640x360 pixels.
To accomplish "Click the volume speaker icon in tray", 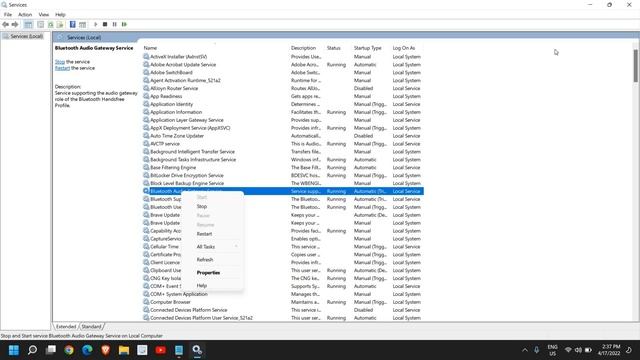I will (578, 350).
